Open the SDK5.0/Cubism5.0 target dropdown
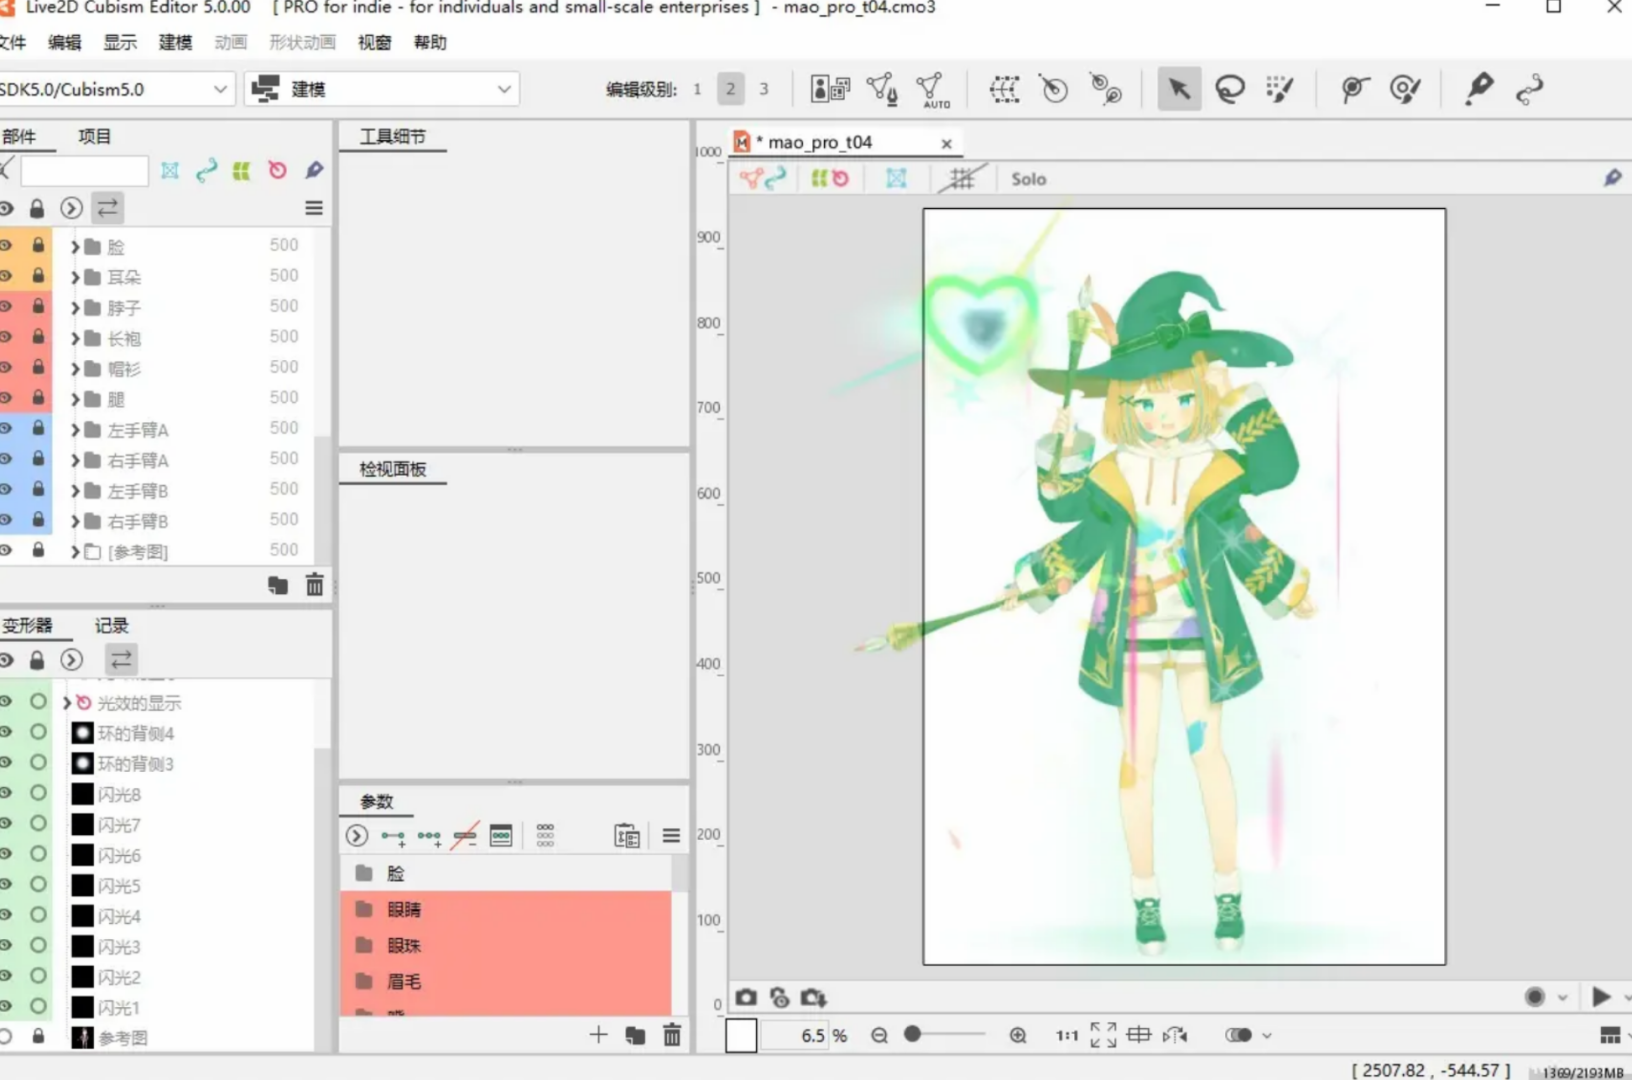This screenshot has height=1080, width=1632. (x=117, y=89)
